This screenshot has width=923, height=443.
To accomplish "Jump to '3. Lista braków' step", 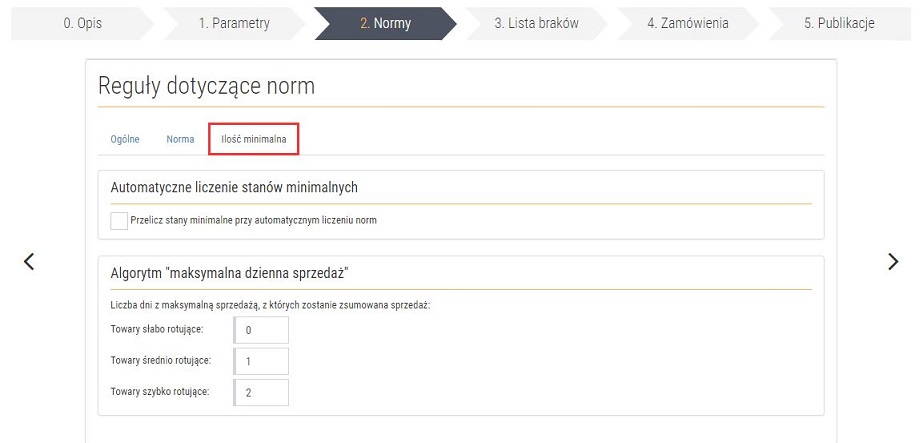I will click(536, 23).
